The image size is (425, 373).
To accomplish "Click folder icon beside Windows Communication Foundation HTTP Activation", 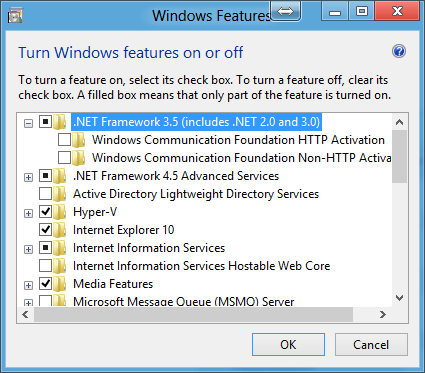I will click(x=79, y=140).
